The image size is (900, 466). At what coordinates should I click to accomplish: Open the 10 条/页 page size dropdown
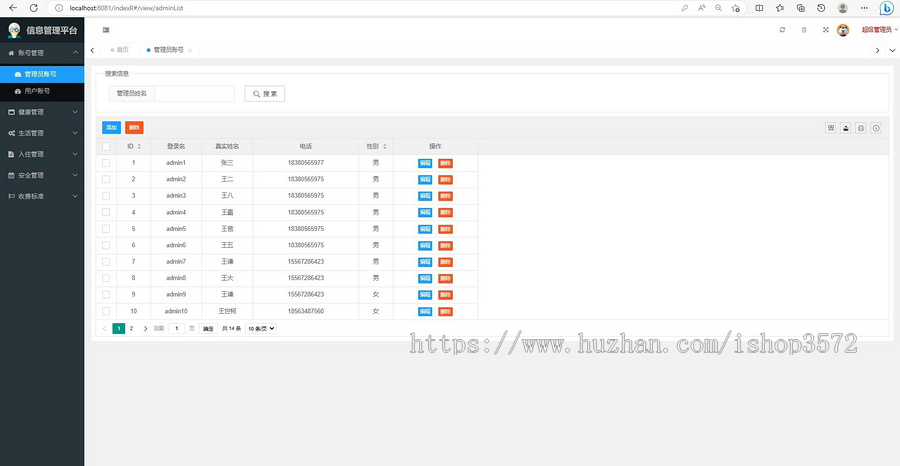[x=261, y=329]
